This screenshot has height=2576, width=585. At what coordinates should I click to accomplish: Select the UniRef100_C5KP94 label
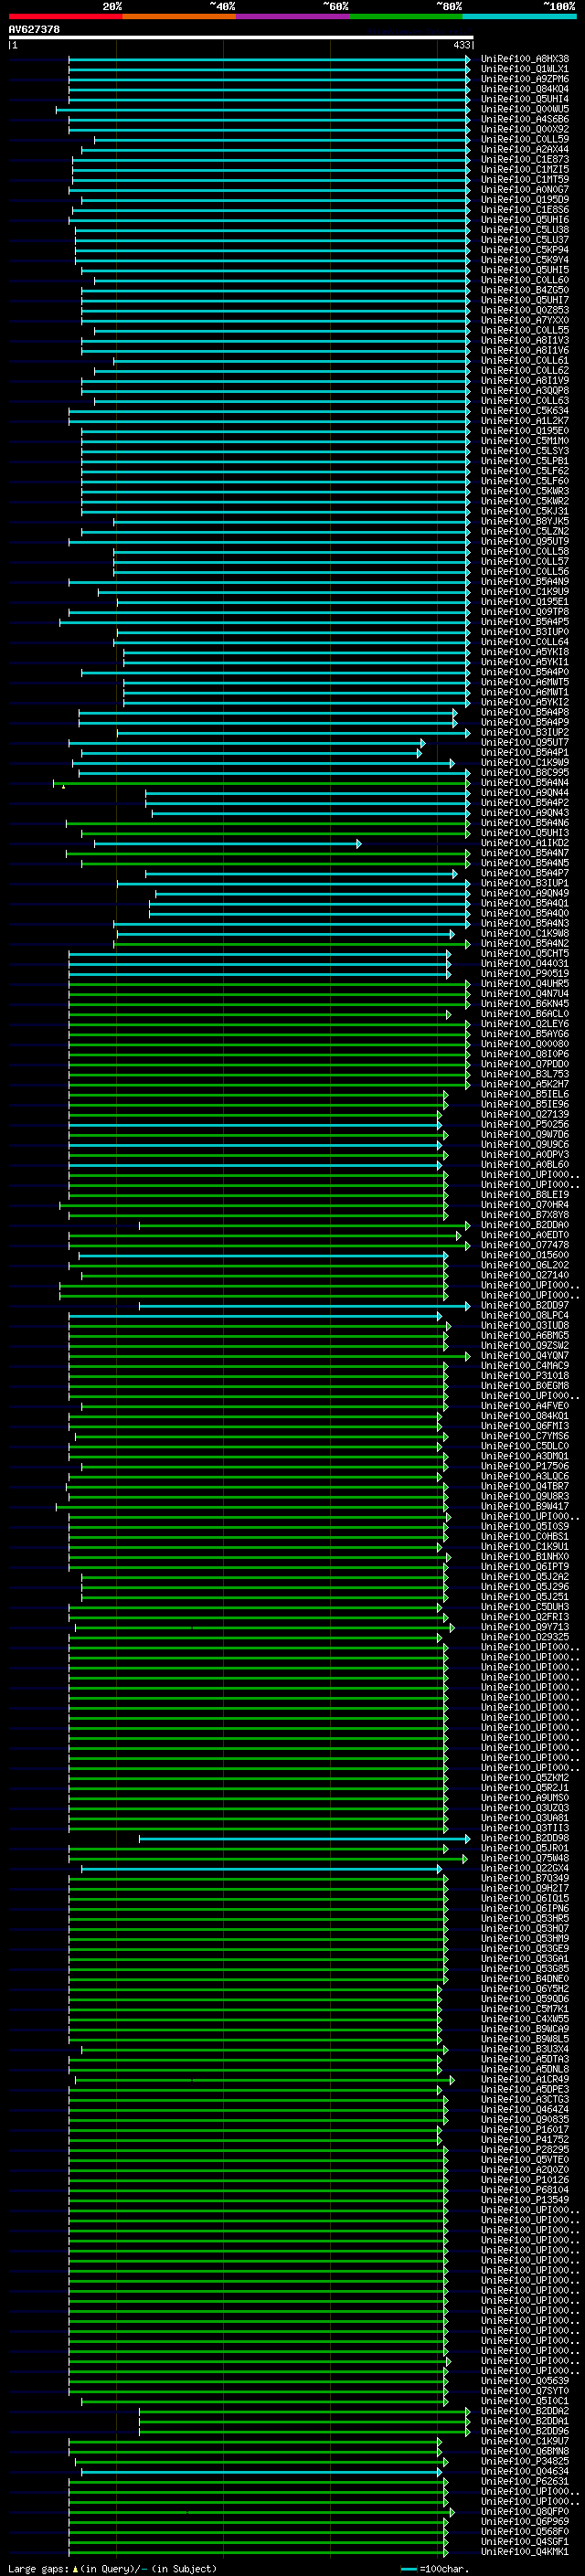tap(524, 250)
